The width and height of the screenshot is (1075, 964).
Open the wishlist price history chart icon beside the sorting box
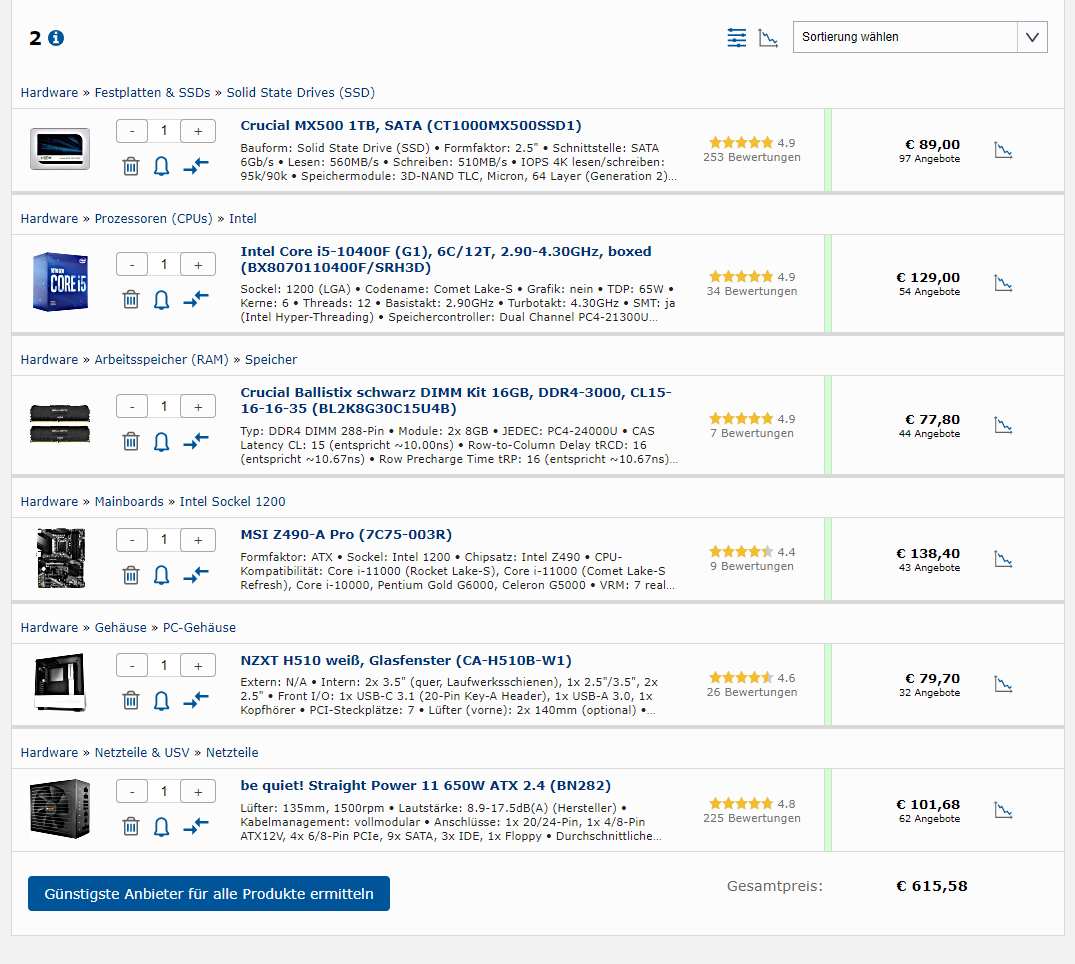768,38
